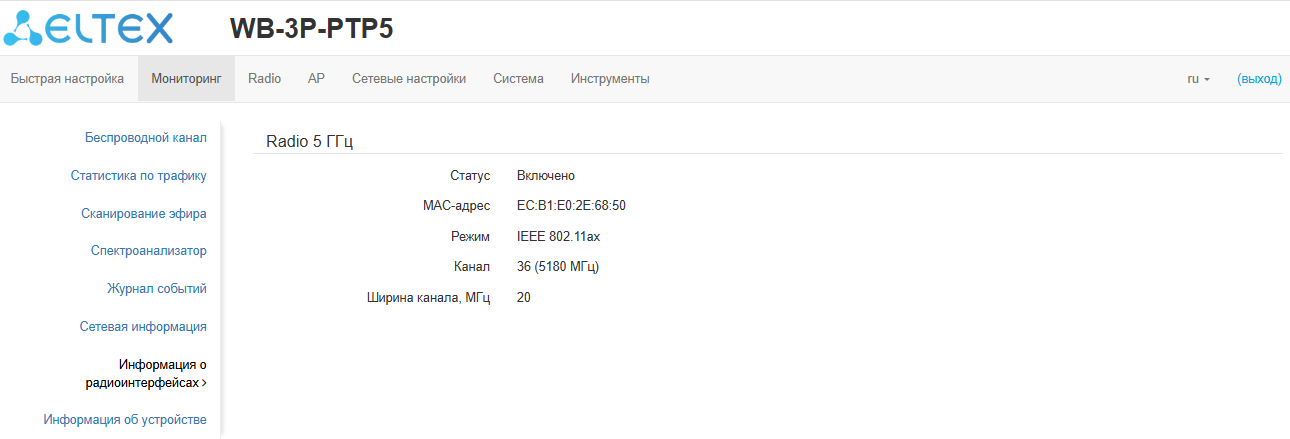View the Журнал событий page
Image resolution: width=1290 pixels, height=439 pixels.
click(157, 289)
